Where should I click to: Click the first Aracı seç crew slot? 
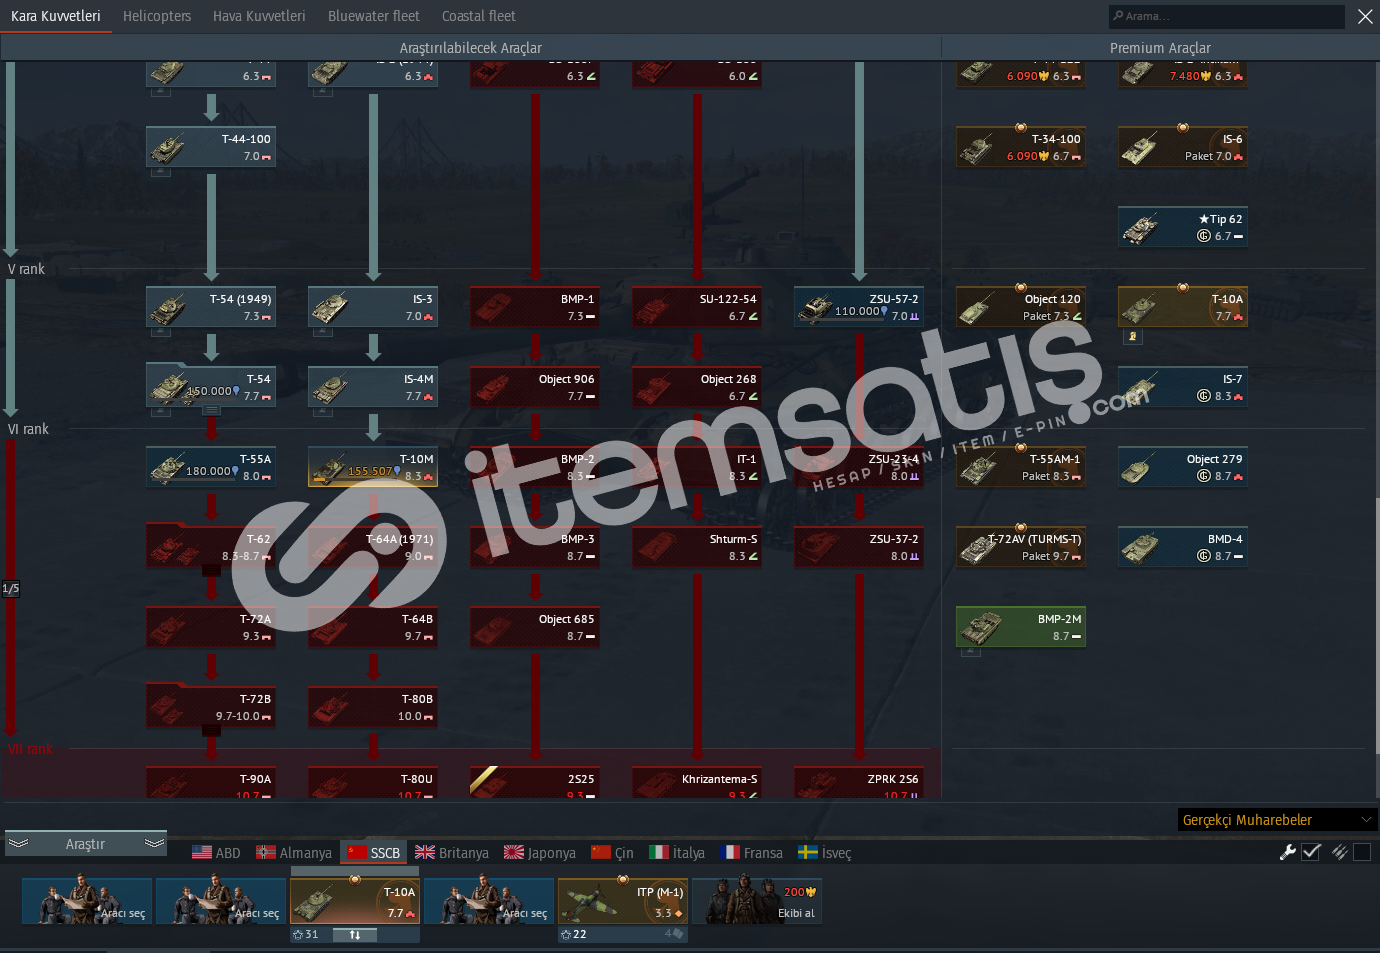click(87, 901)
